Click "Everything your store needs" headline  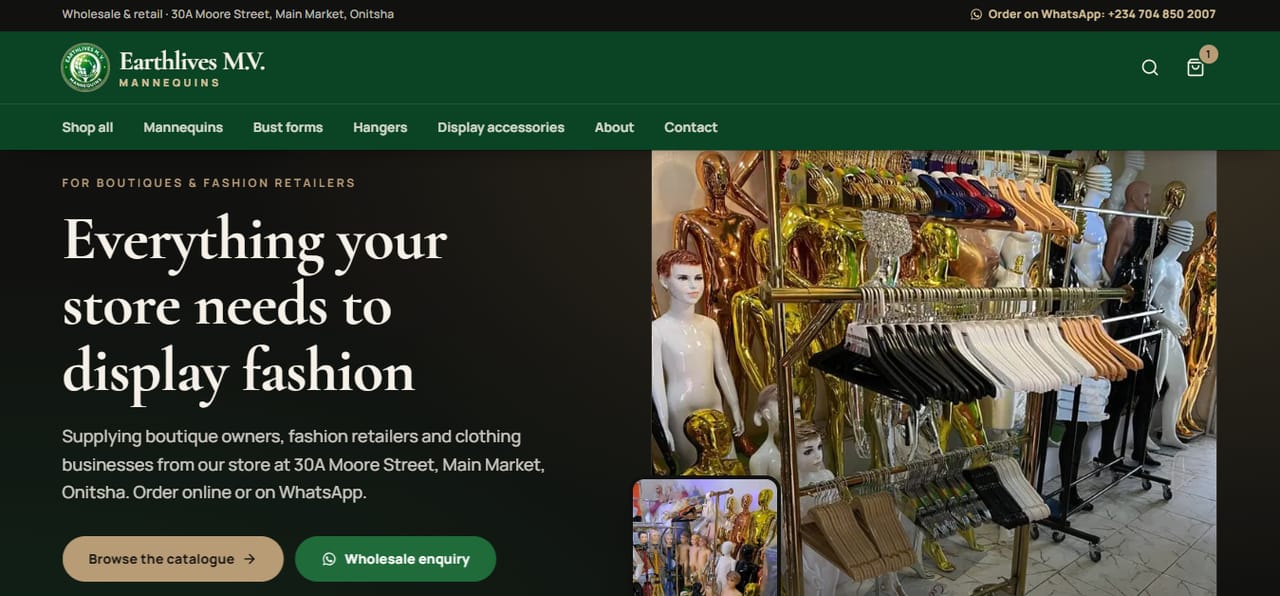[x=255, y=305]
